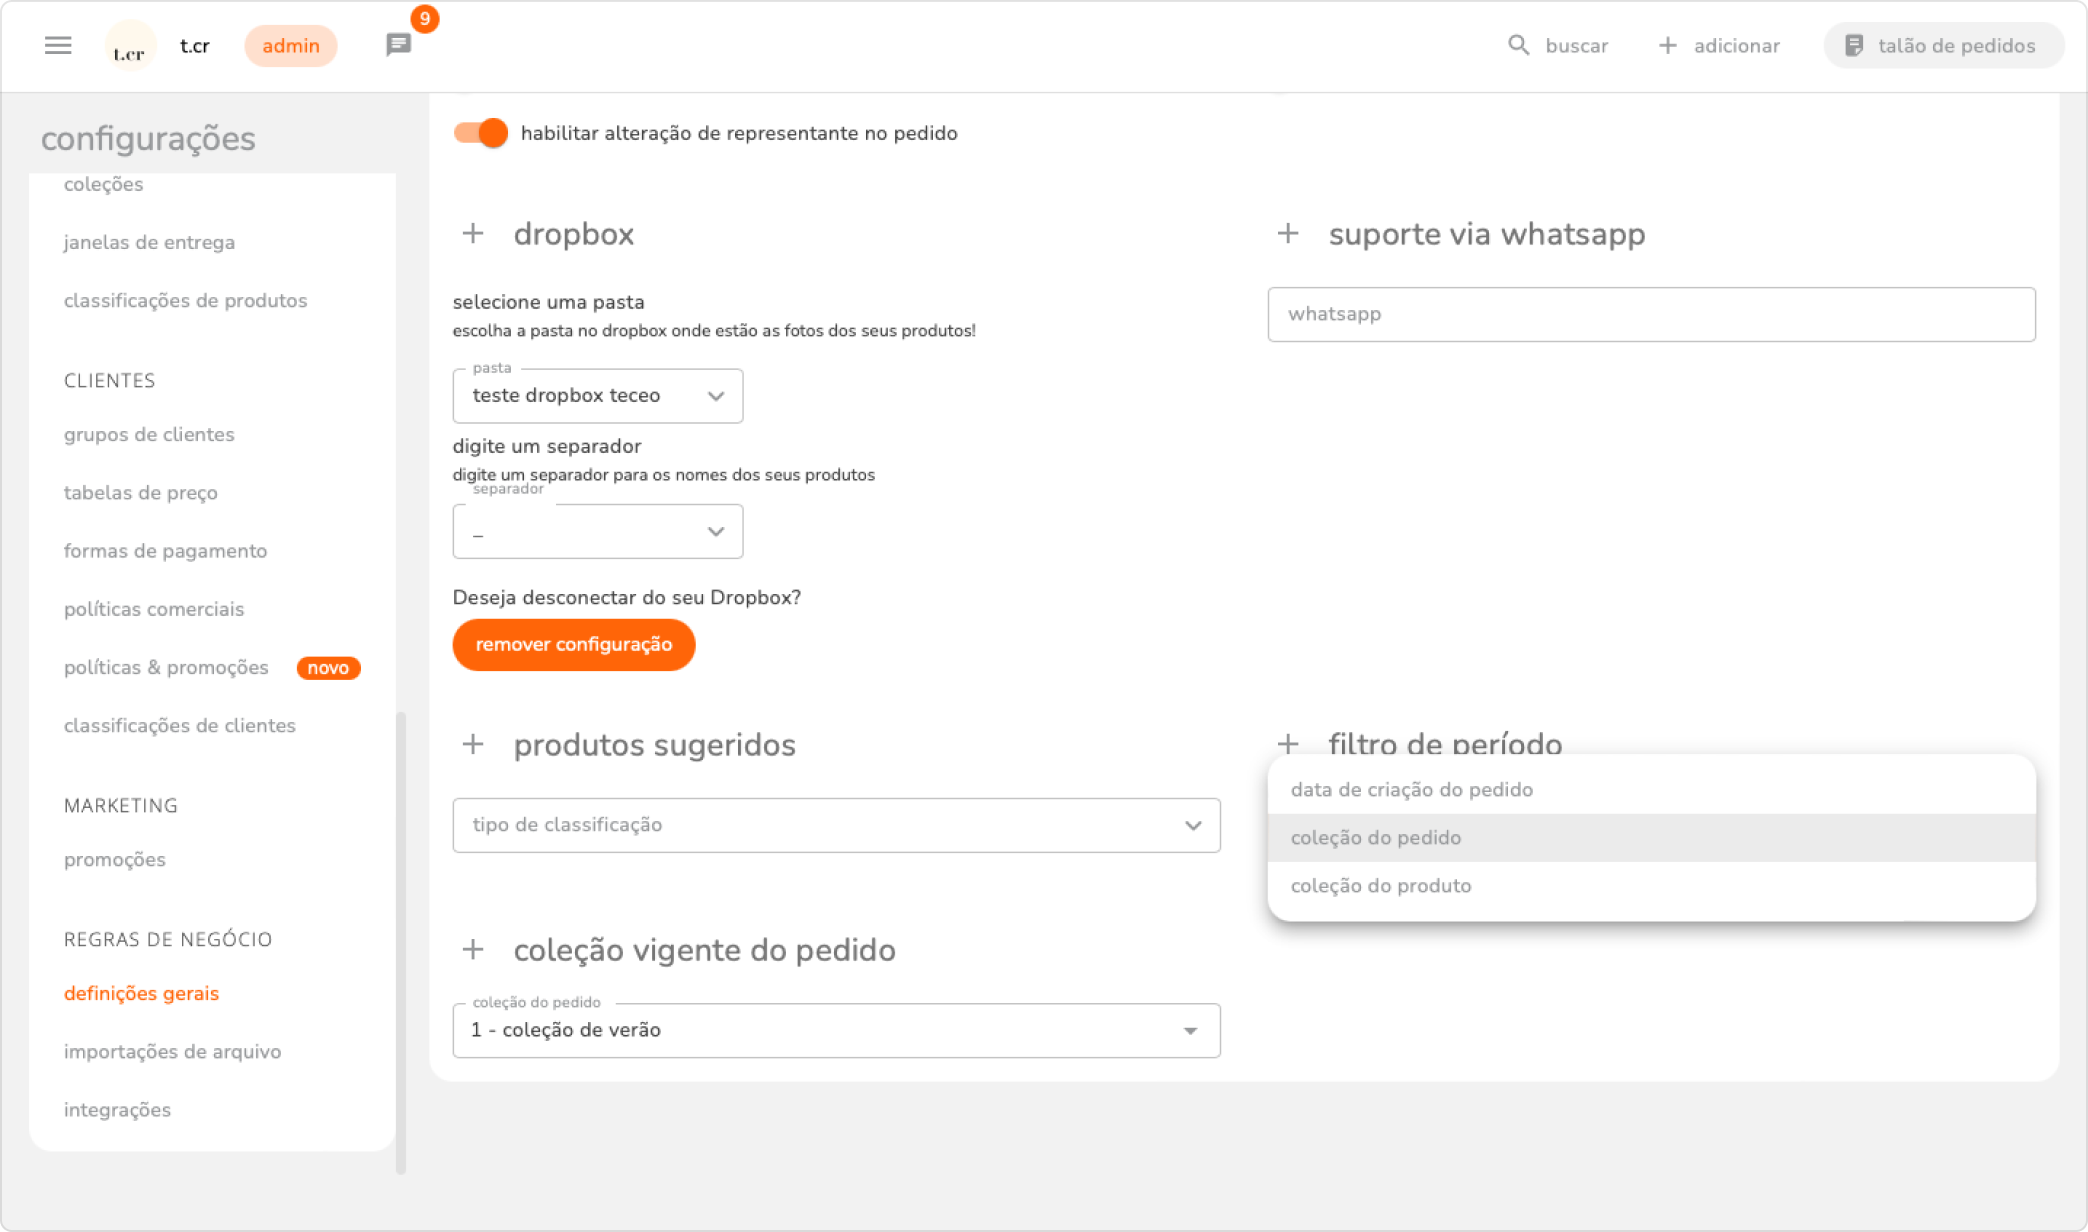Viewport: 2088px width, 1232px height.
Task: Click the whatsapp input field
Action: click(1651, 315)
